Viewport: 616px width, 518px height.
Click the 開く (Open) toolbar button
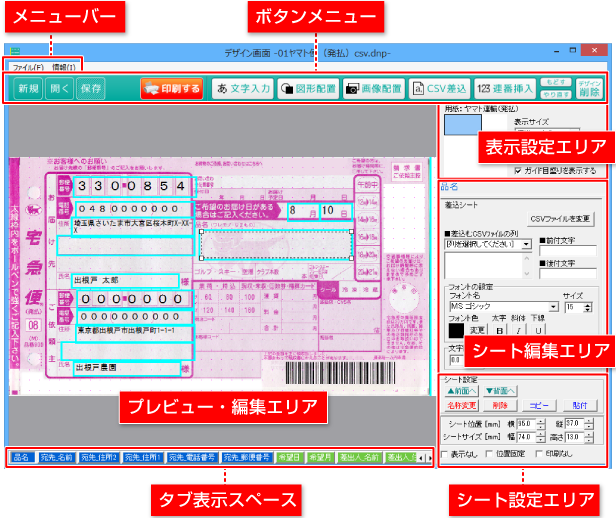(59, 89)
